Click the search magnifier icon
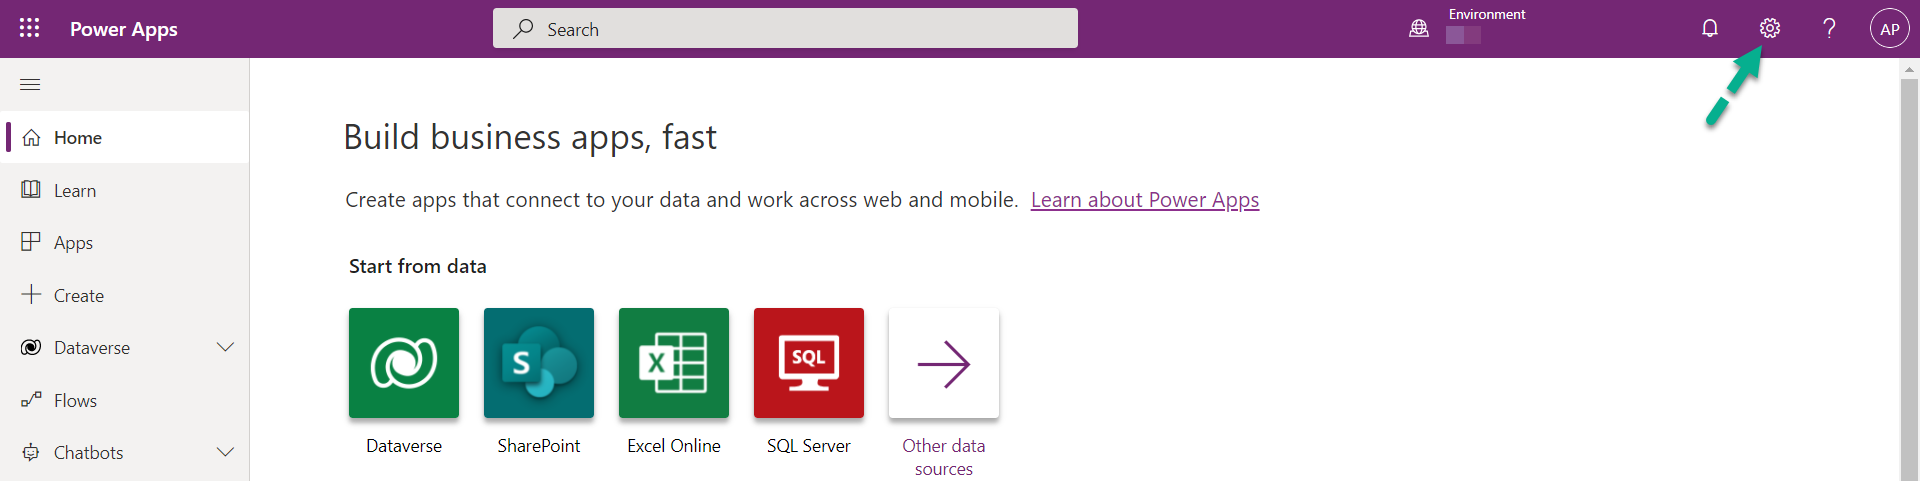This screenshot has height=481, width=1920. pyautogui.click(x=523, y=29)
